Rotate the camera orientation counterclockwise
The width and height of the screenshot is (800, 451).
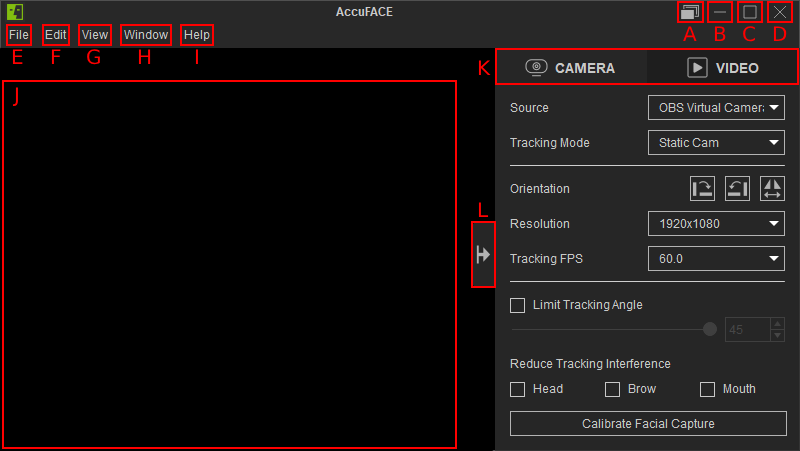pos(737,189)
